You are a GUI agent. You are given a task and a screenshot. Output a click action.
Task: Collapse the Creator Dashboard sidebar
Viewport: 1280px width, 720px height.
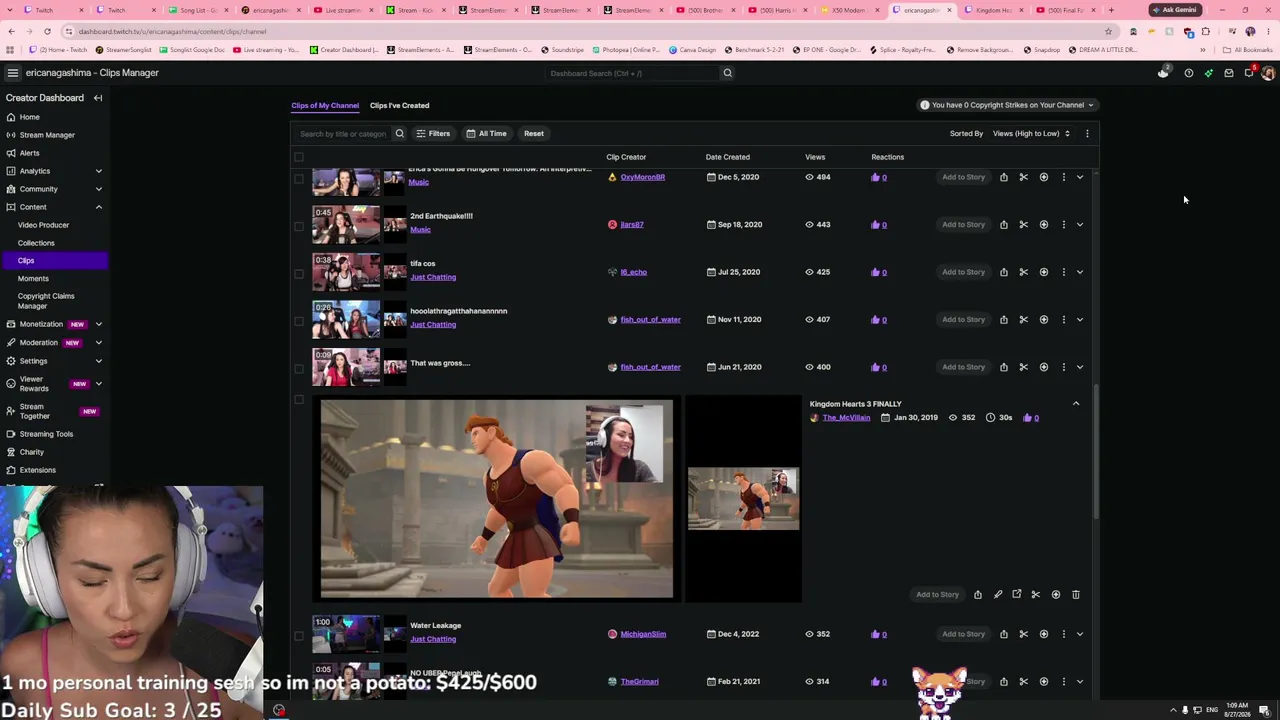98,98
